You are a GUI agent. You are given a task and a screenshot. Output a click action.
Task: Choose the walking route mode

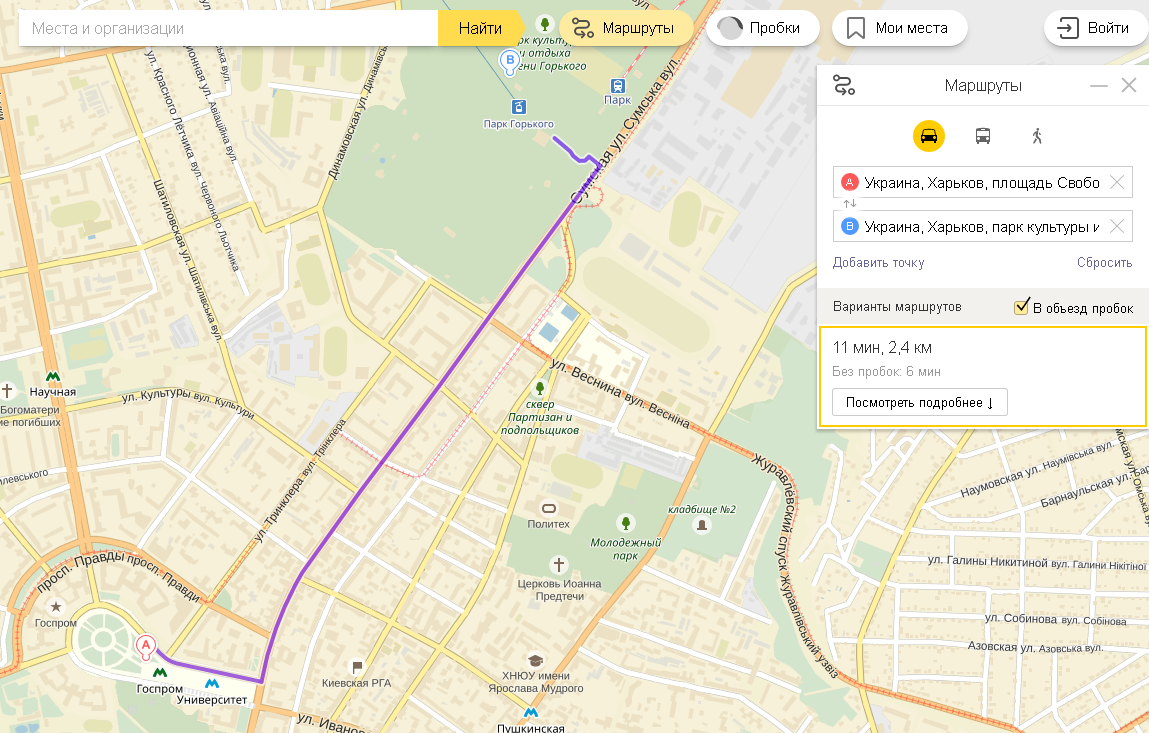[x=1037, y=136]
